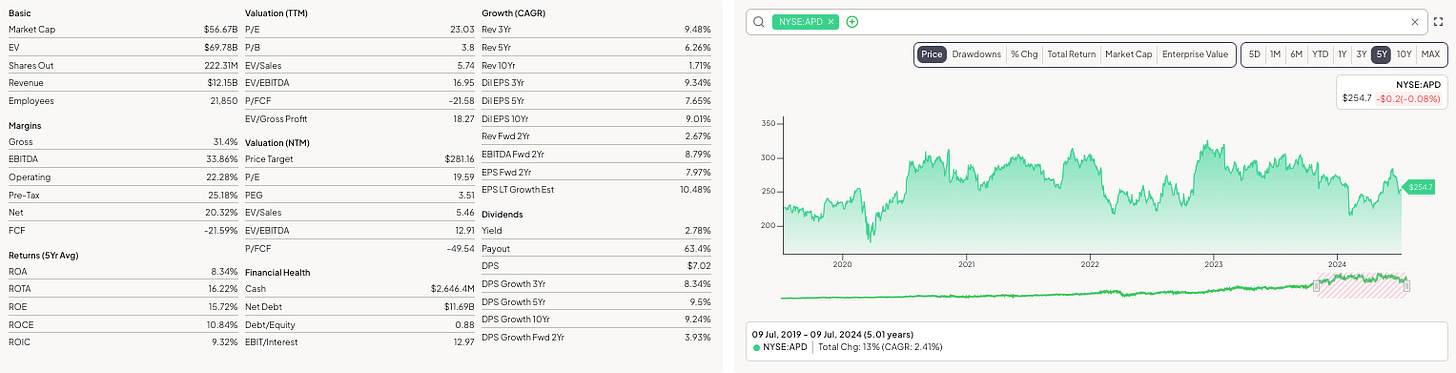Viewport: 1456px width, 373px height.
Task: Select the YTD time range
Action: pos(1320,55)
